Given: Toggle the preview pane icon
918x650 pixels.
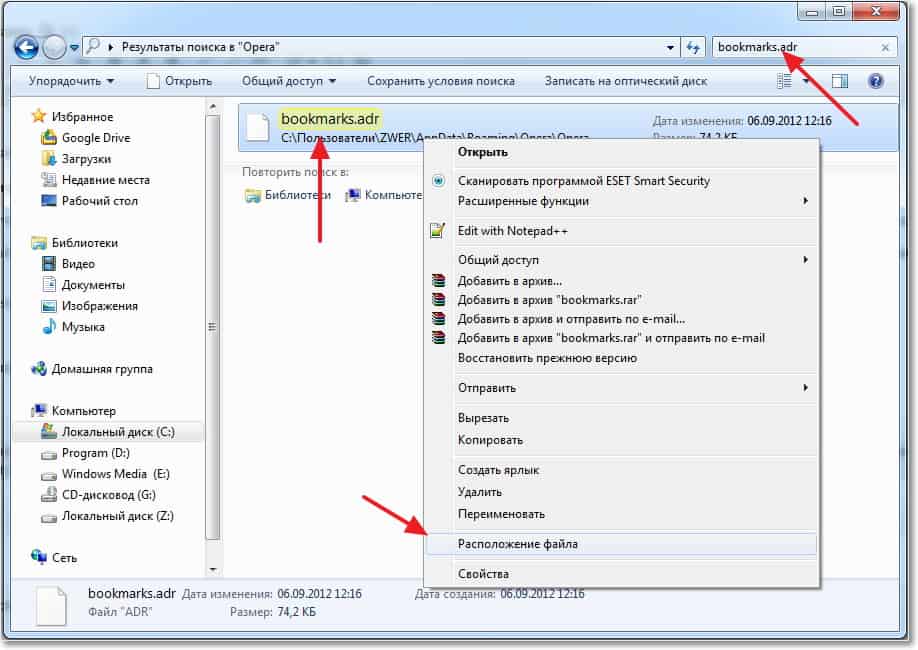Looking at the screenshot, I should point(839,81).
